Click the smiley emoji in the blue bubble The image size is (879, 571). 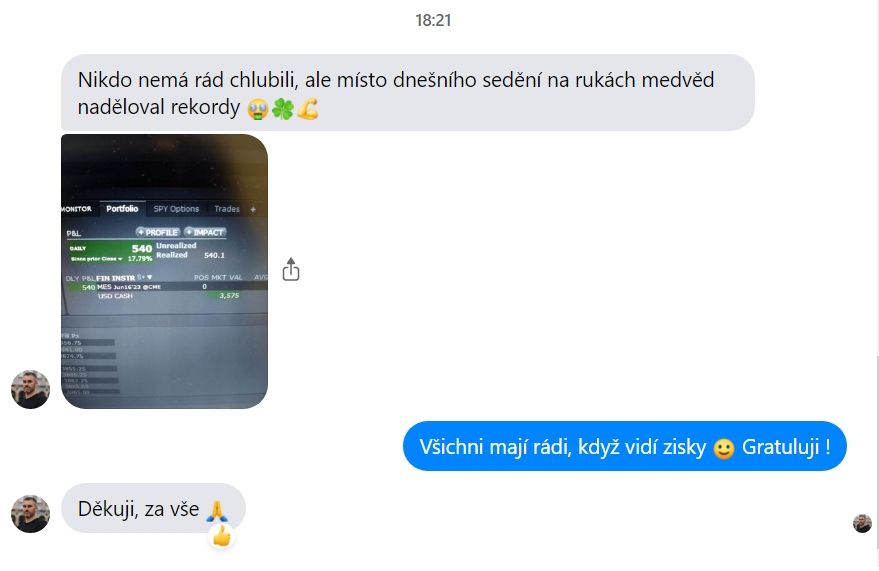coord(724,448)
